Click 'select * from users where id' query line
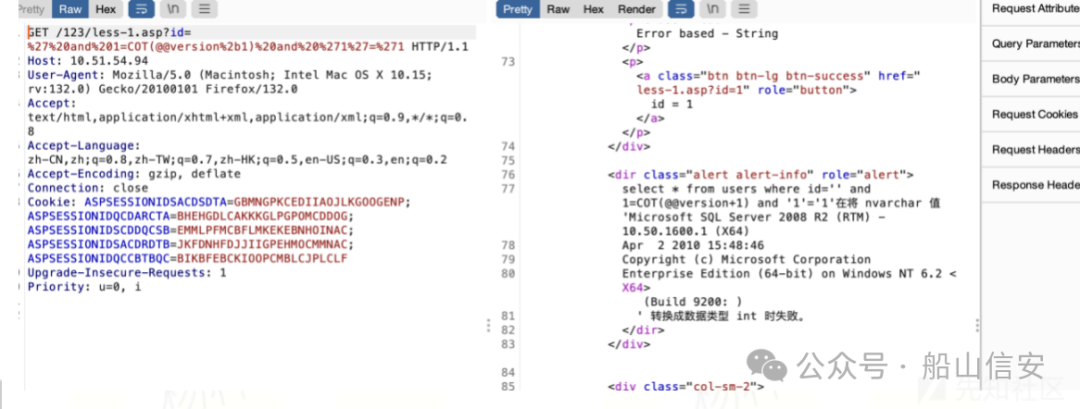 pos(747,189)
